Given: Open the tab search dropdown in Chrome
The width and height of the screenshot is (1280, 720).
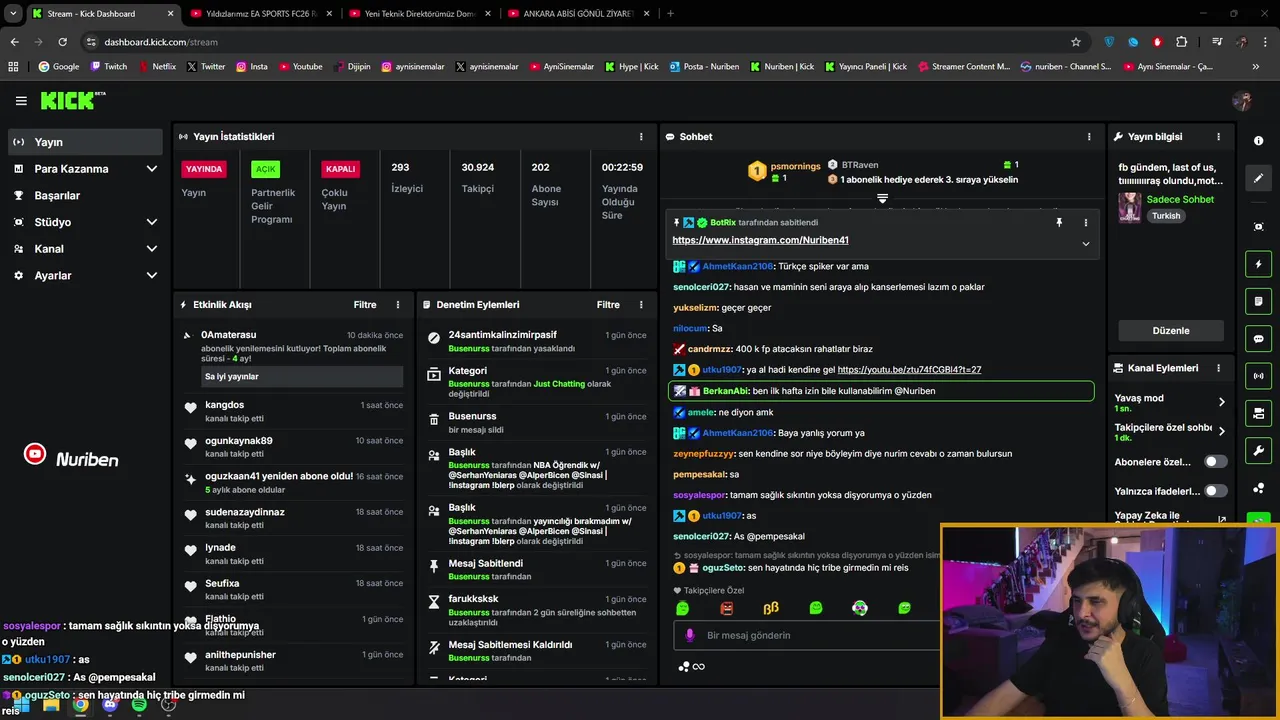Looking at the screenshot, I should pos(12,14).
